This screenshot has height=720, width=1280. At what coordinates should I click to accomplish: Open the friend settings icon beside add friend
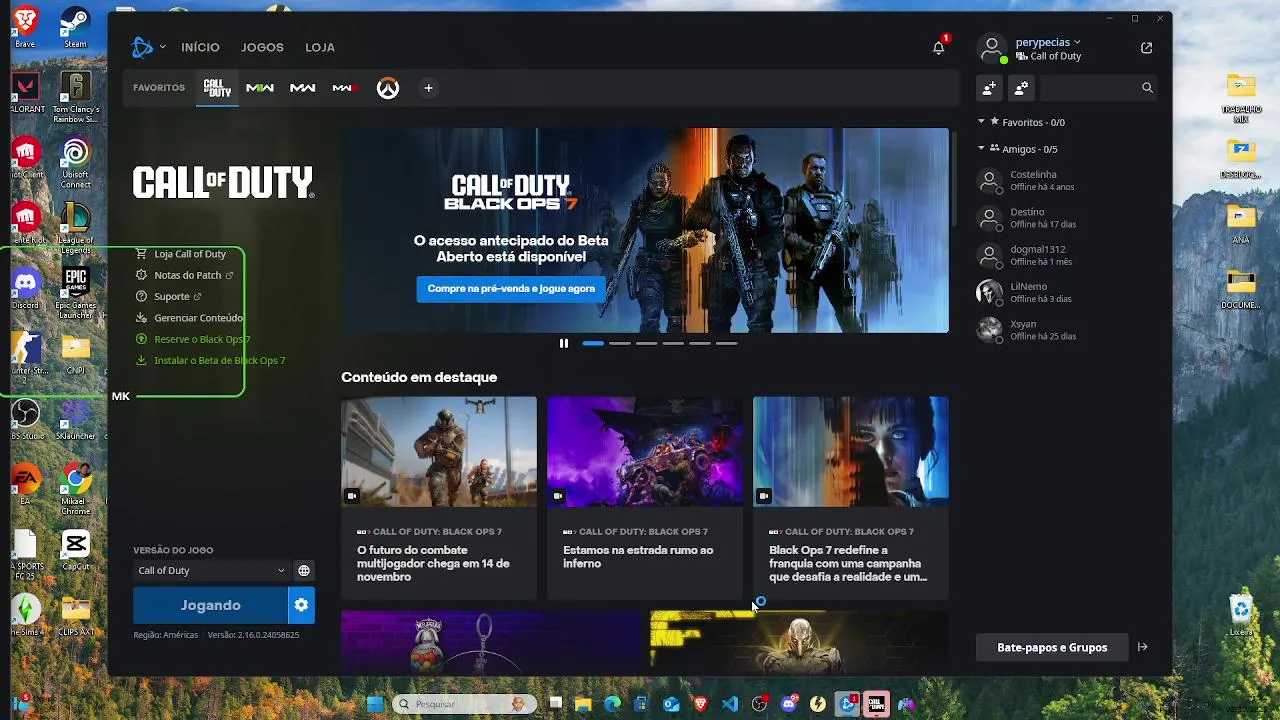click(1021, 88)
